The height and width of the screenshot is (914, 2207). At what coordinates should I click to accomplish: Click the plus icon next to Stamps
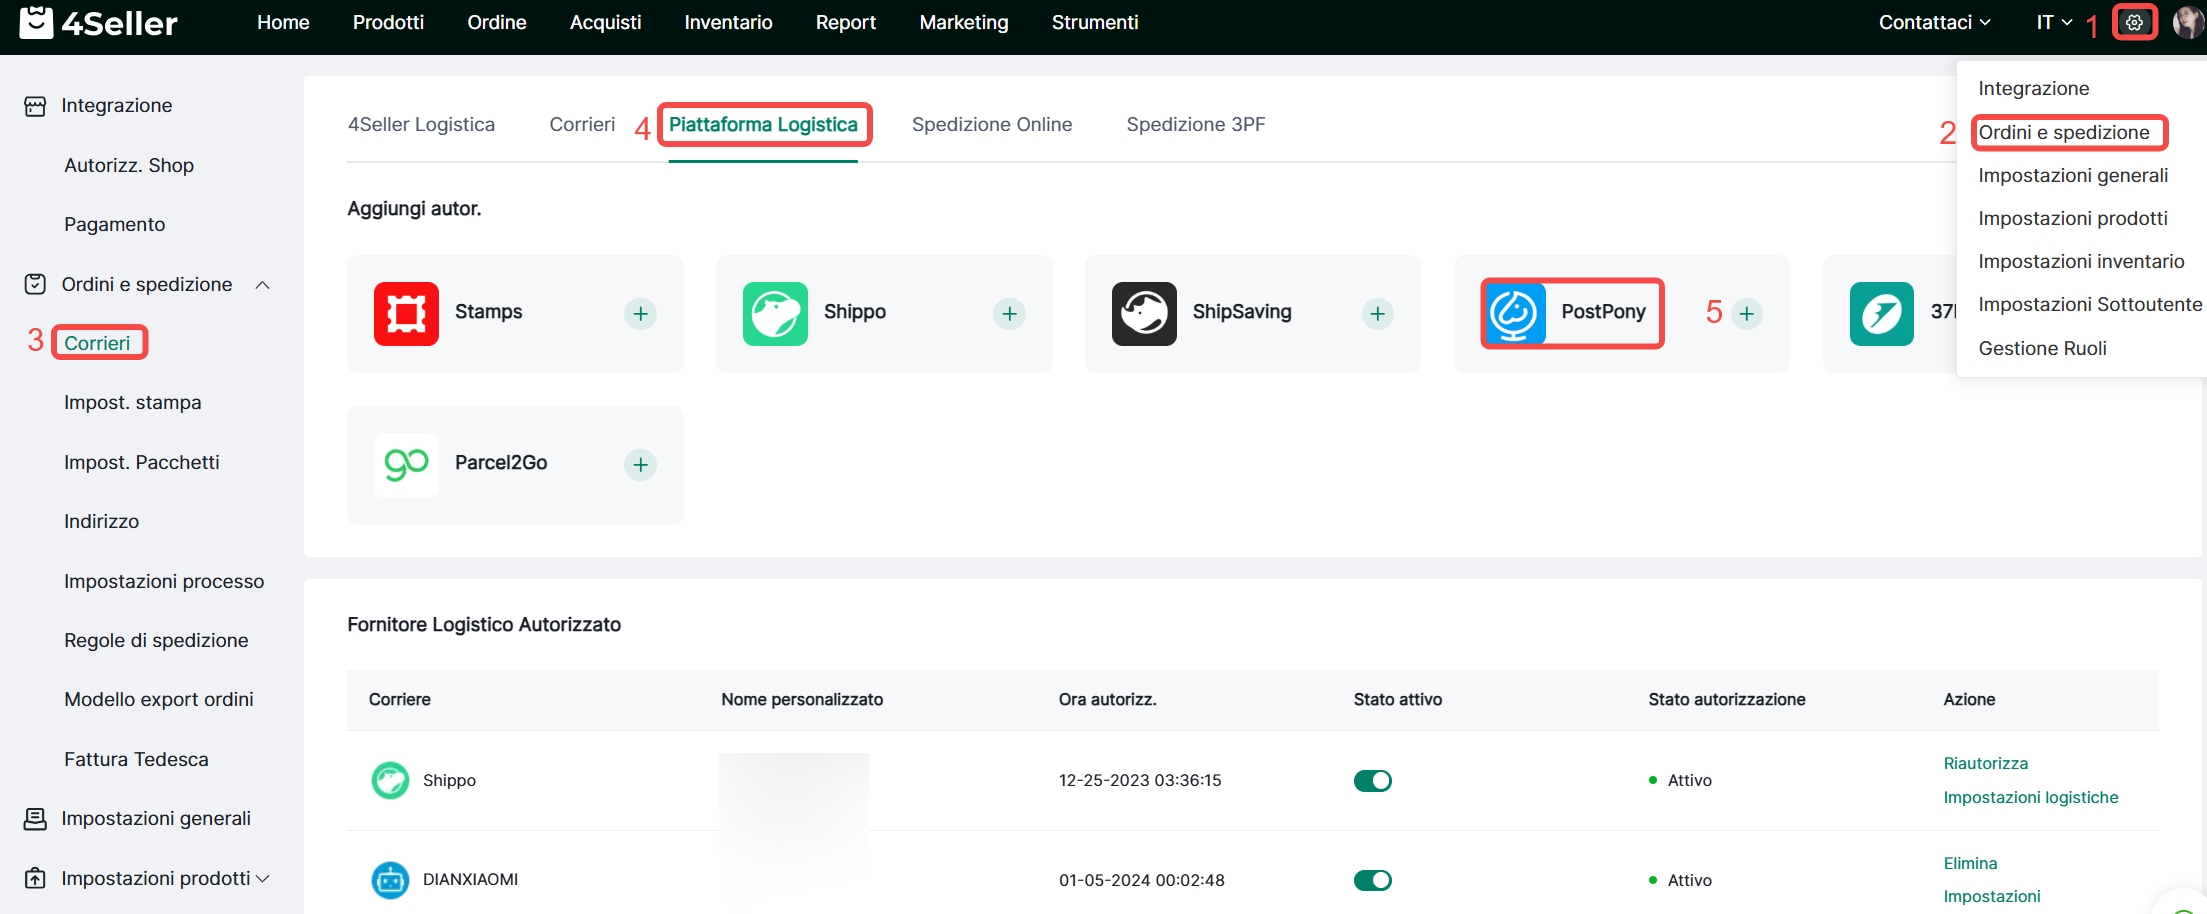pyautogui.click(x=640, y=314)
